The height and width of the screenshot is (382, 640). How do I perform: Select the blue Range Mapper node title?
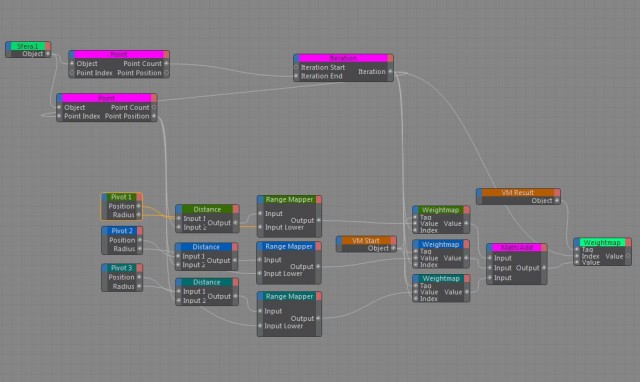[289, 247]
